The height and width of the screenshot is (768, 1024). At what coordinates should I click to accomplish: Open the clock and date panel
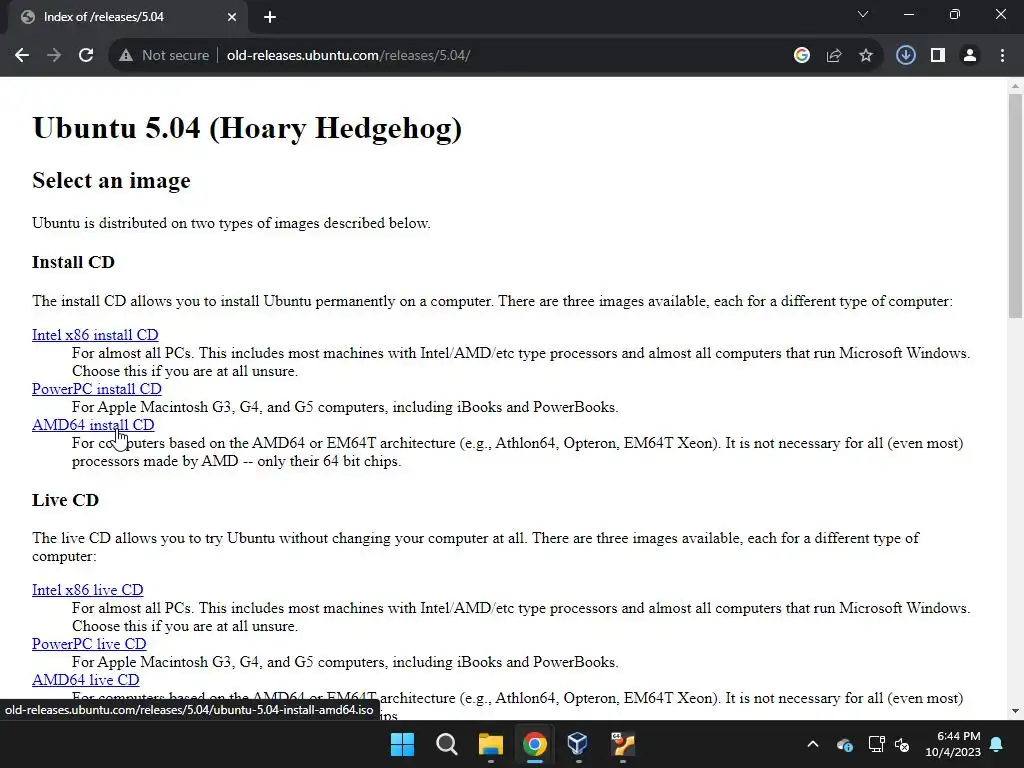pos(953,744)
